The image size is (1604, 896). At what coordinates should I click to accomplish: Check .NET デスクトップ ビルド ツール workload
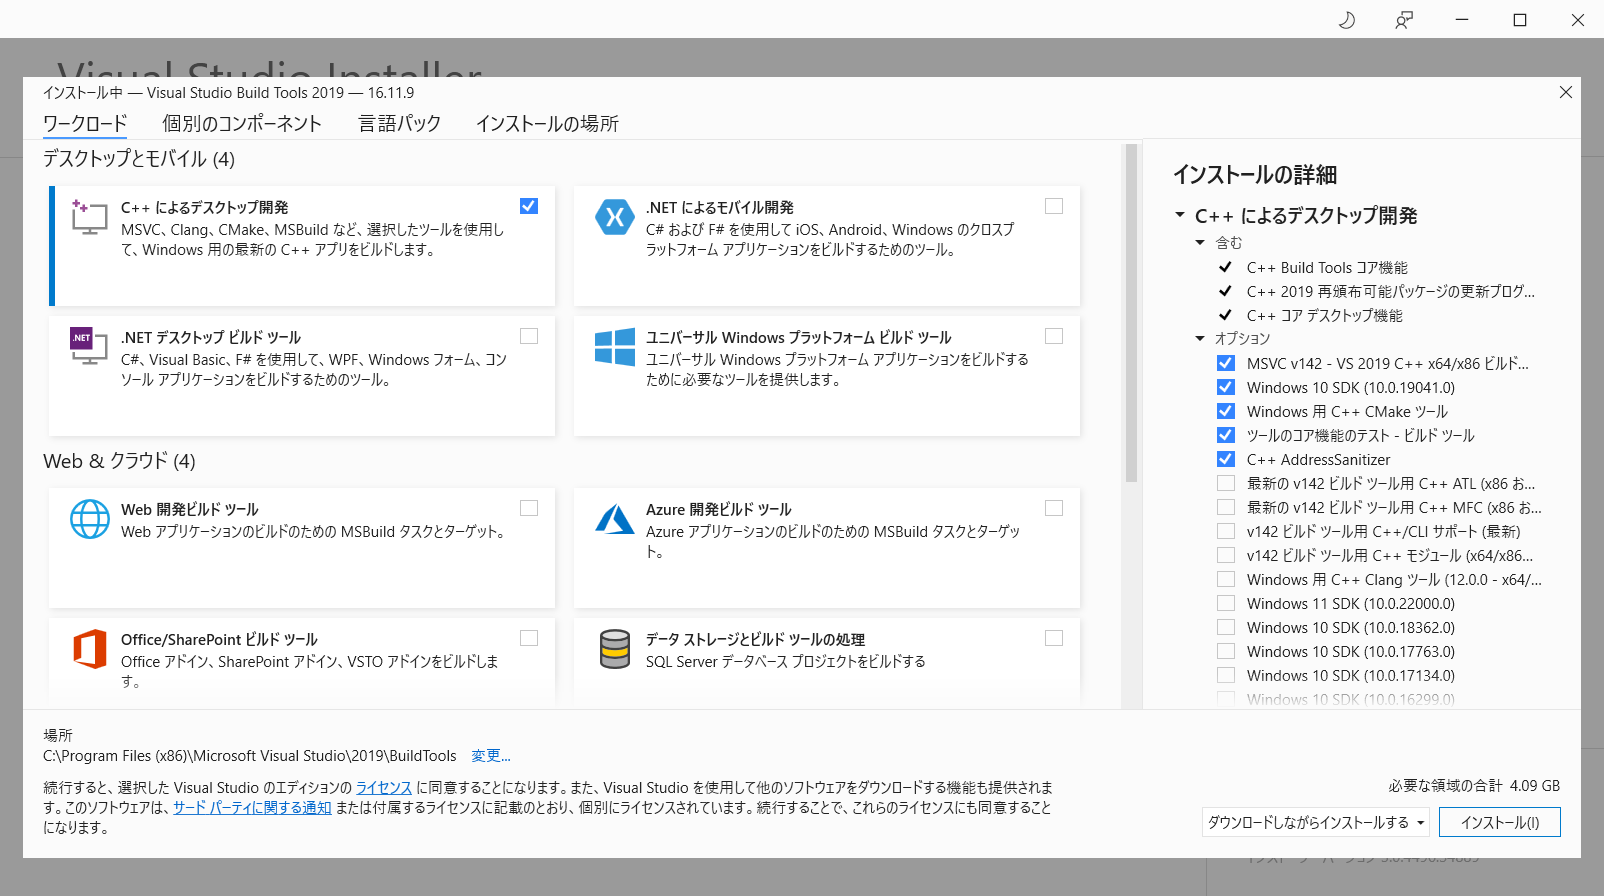tap(529, 336)
